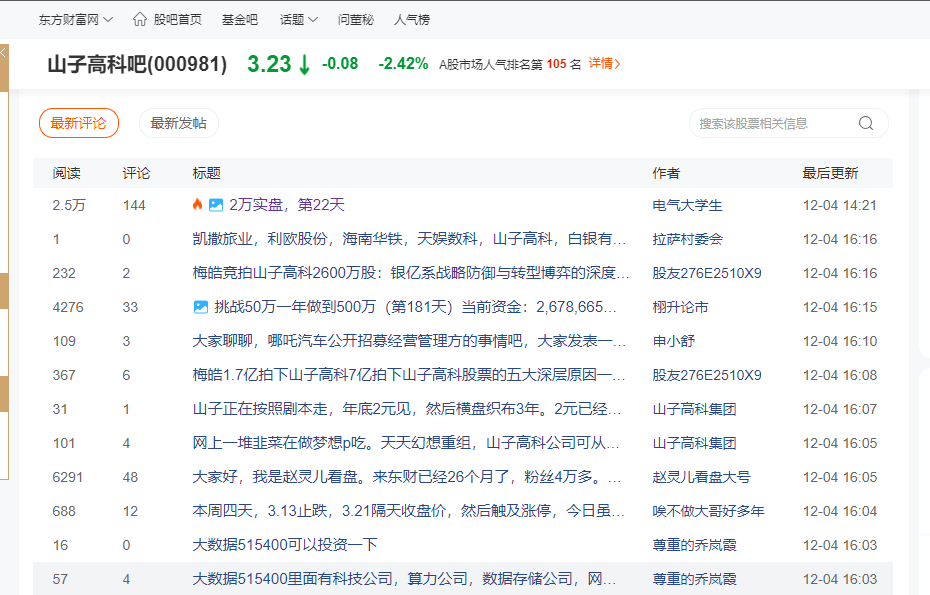Click the 最后更新 column header

(830, 173)
